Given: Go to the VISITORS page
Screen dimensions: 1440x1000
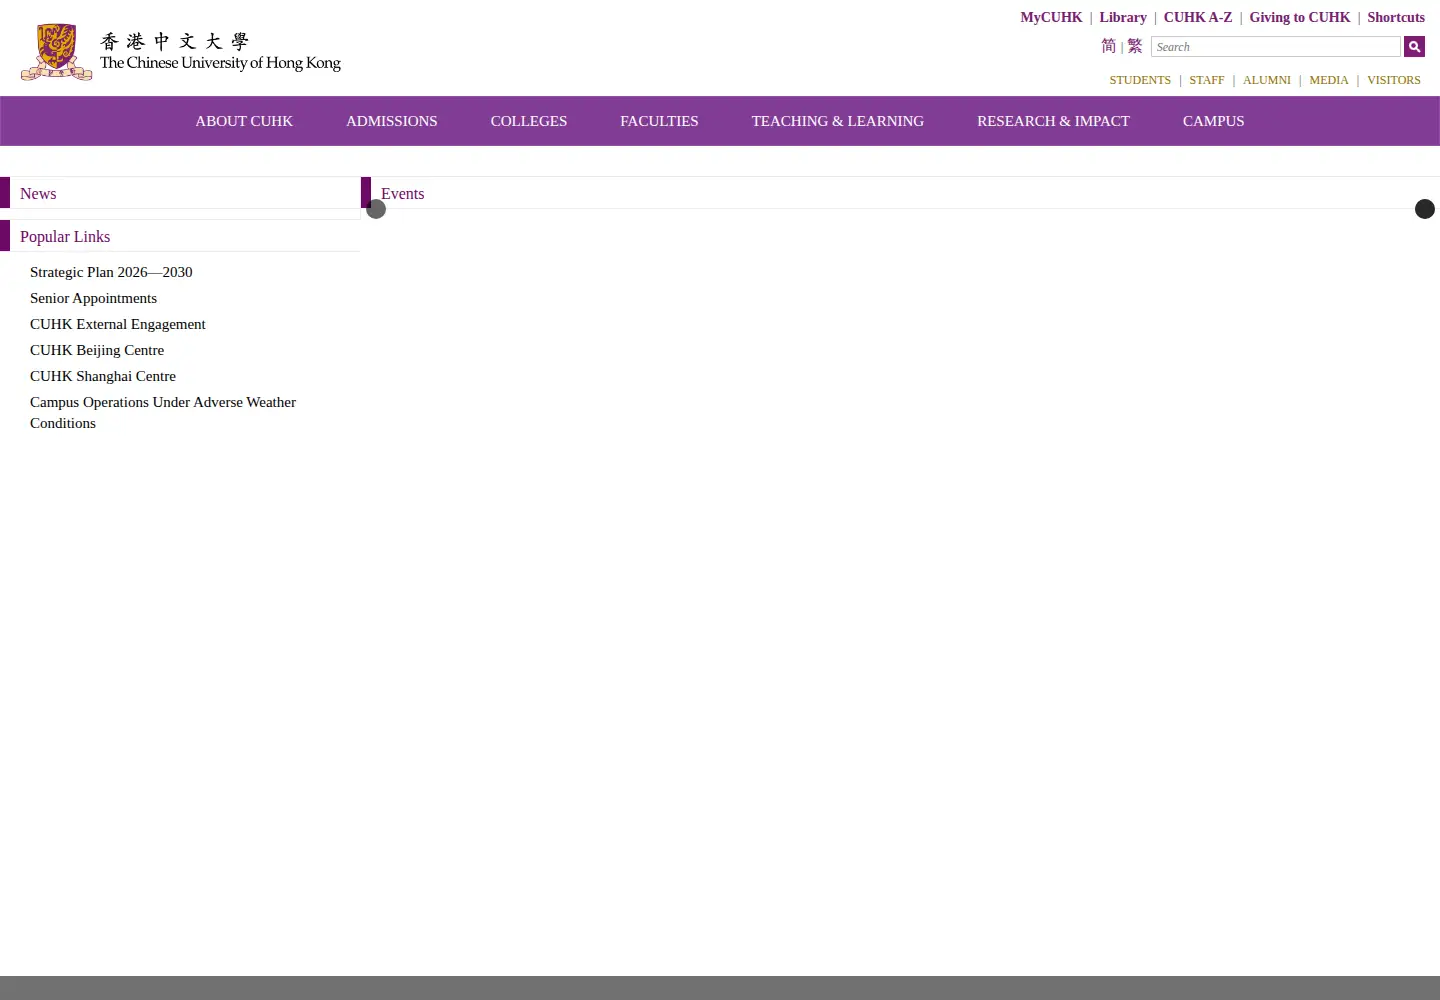Looking at the screenshot, I should pyautogui.click(x=1394, y=80).
